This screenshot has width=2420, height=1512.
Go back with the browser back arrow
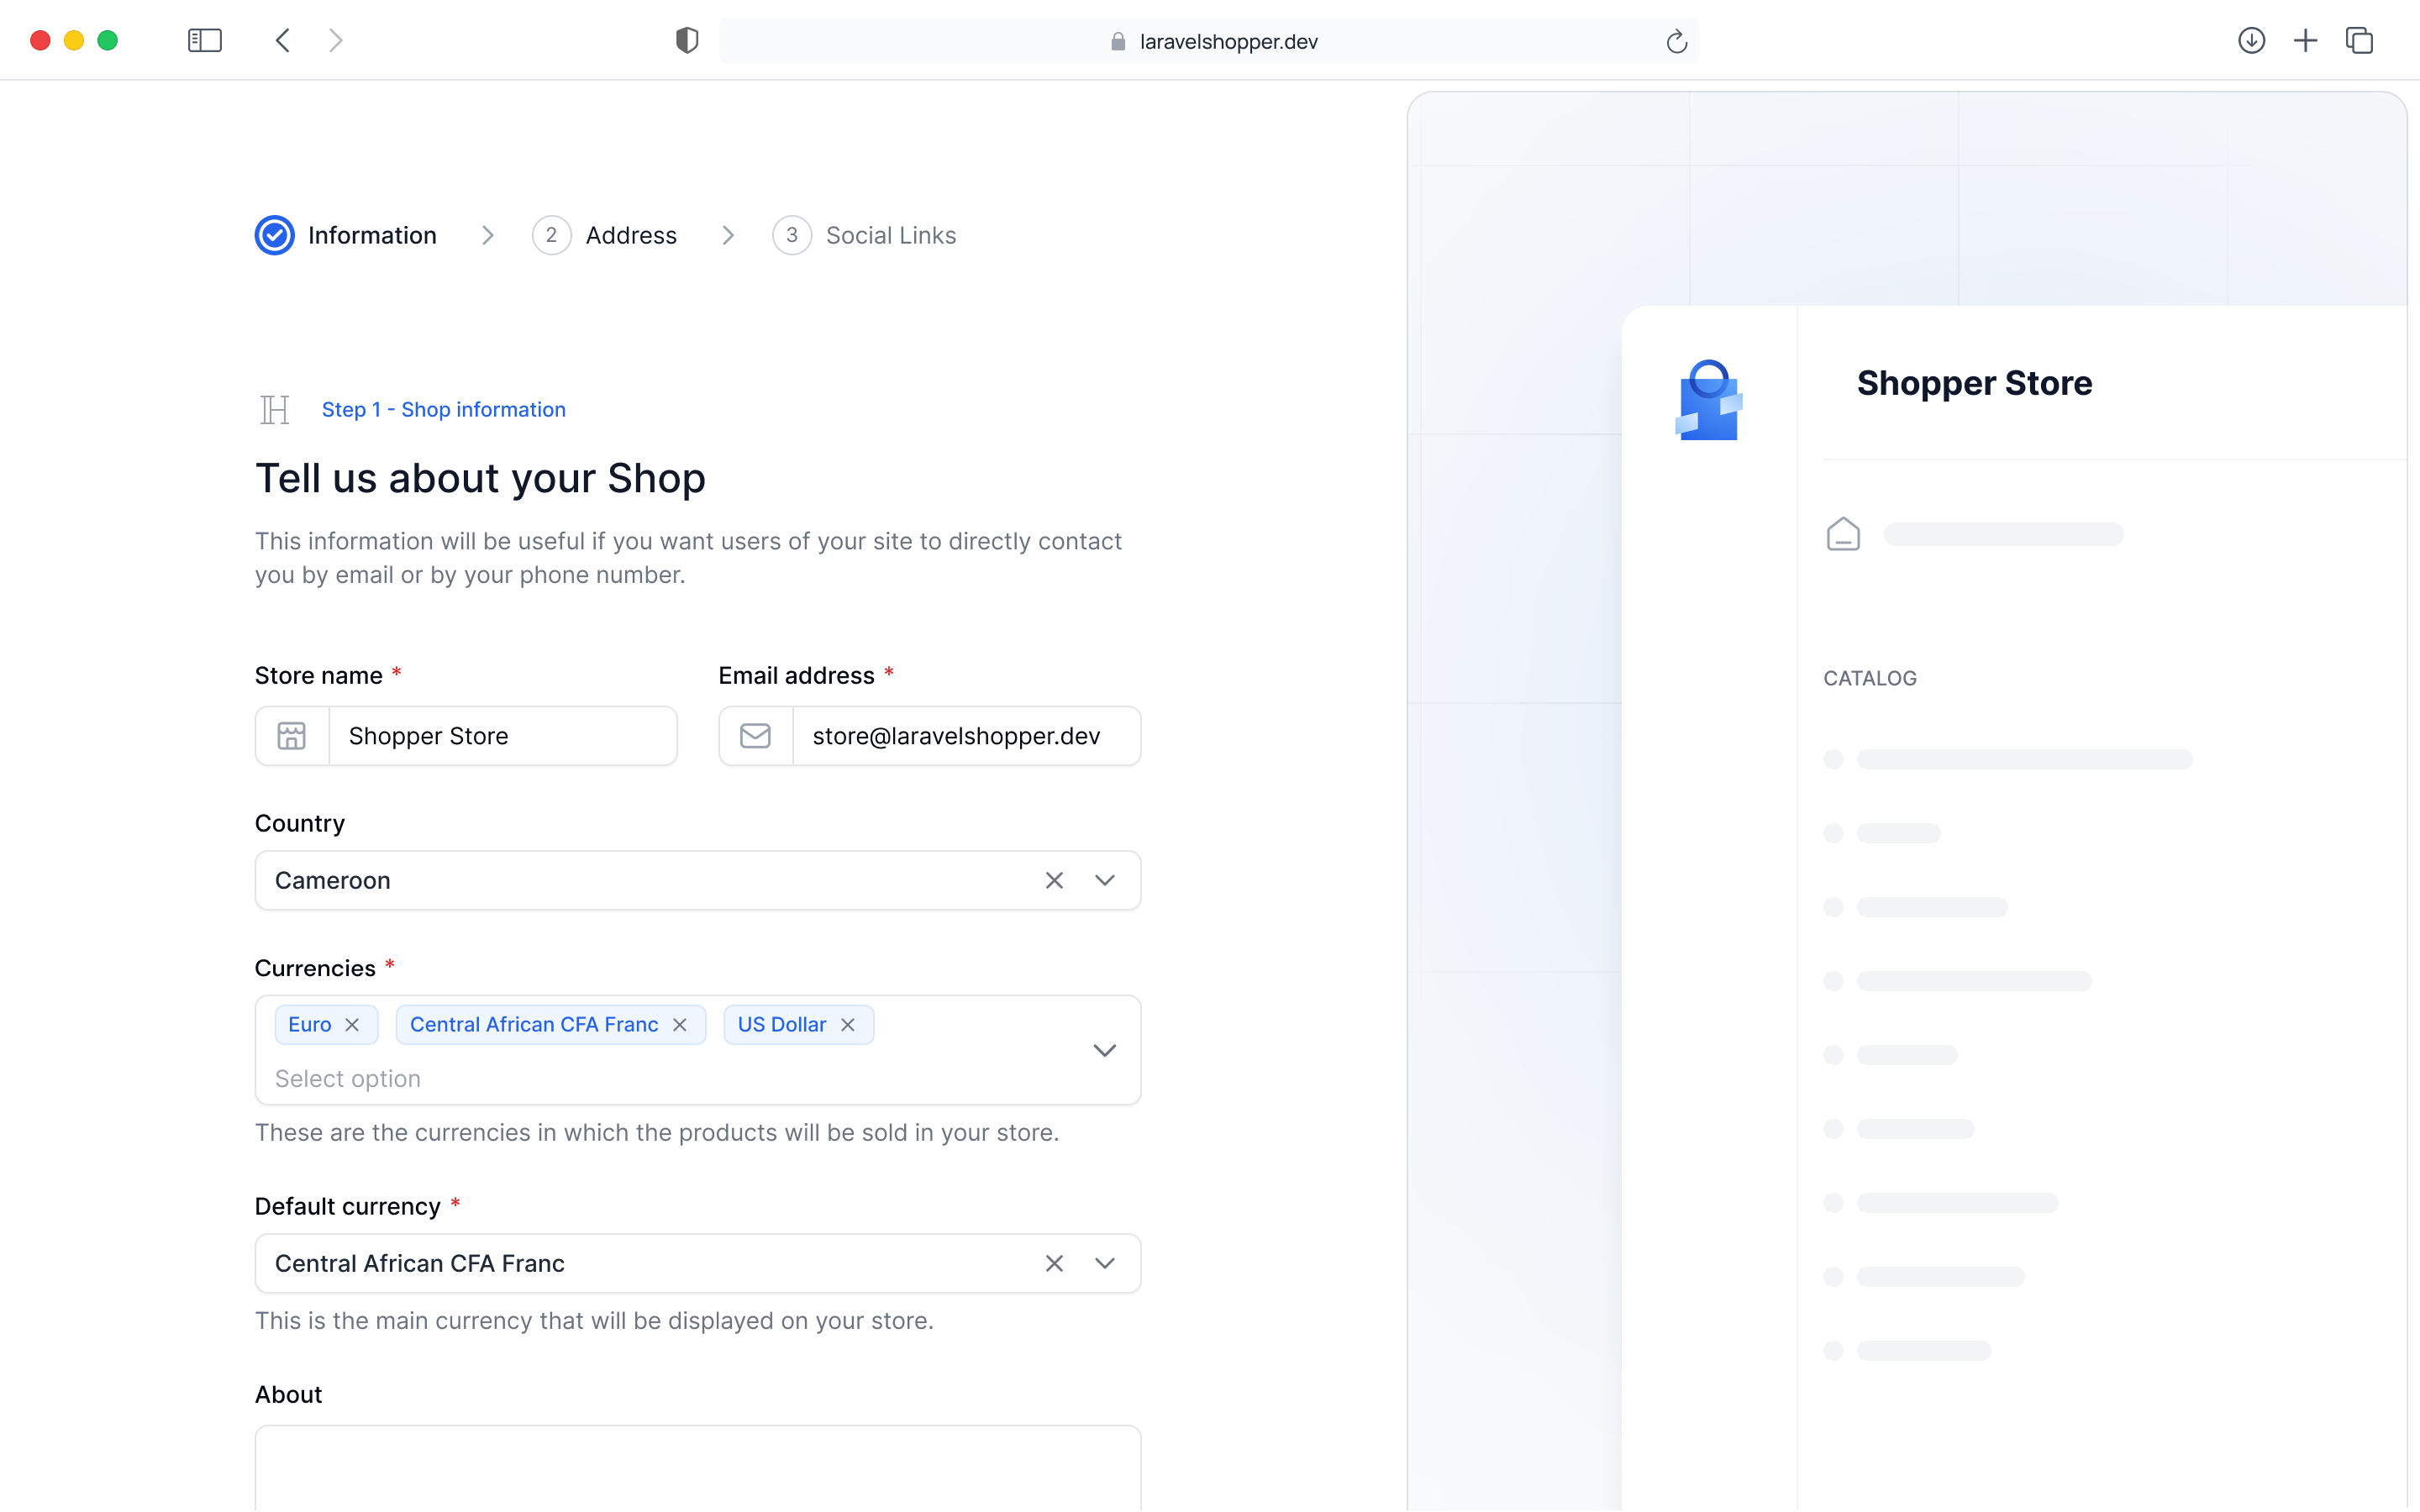[283, 40]
